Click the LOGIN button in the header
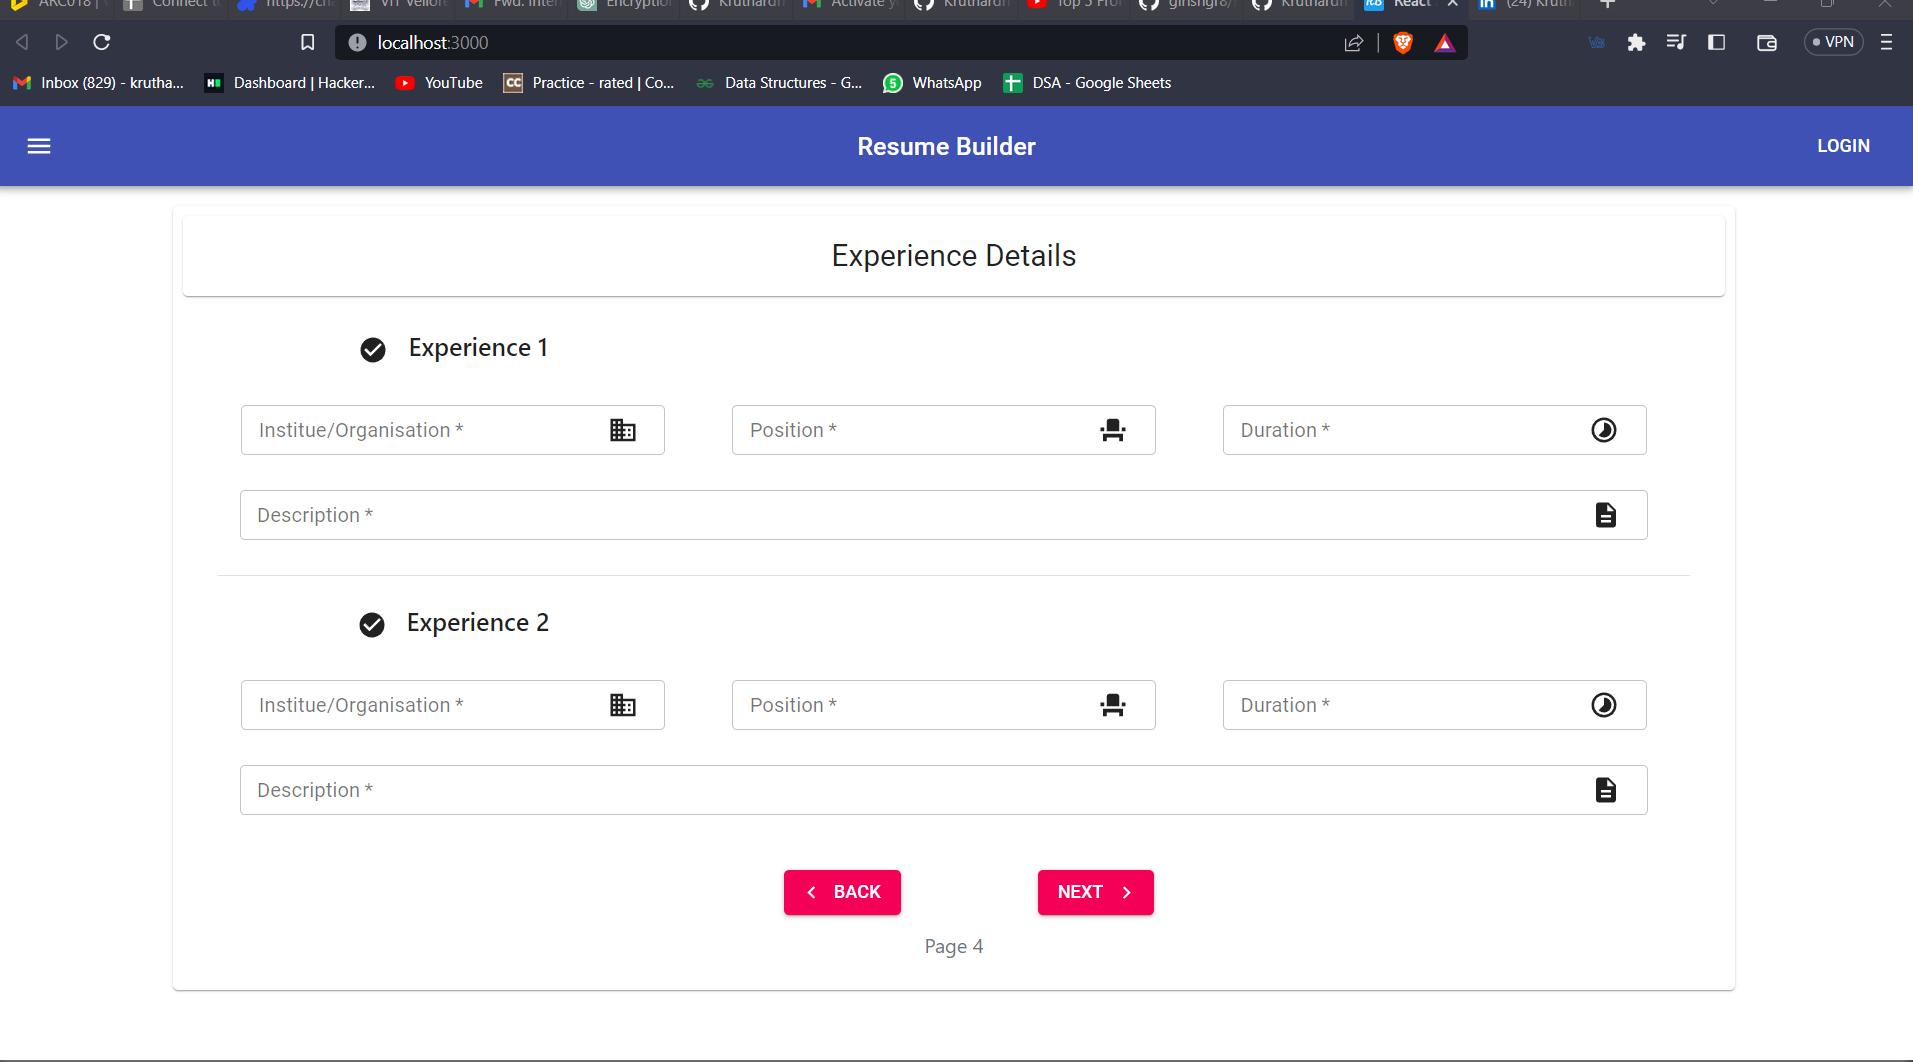 pyautogui.click(x=1843, y=145)
